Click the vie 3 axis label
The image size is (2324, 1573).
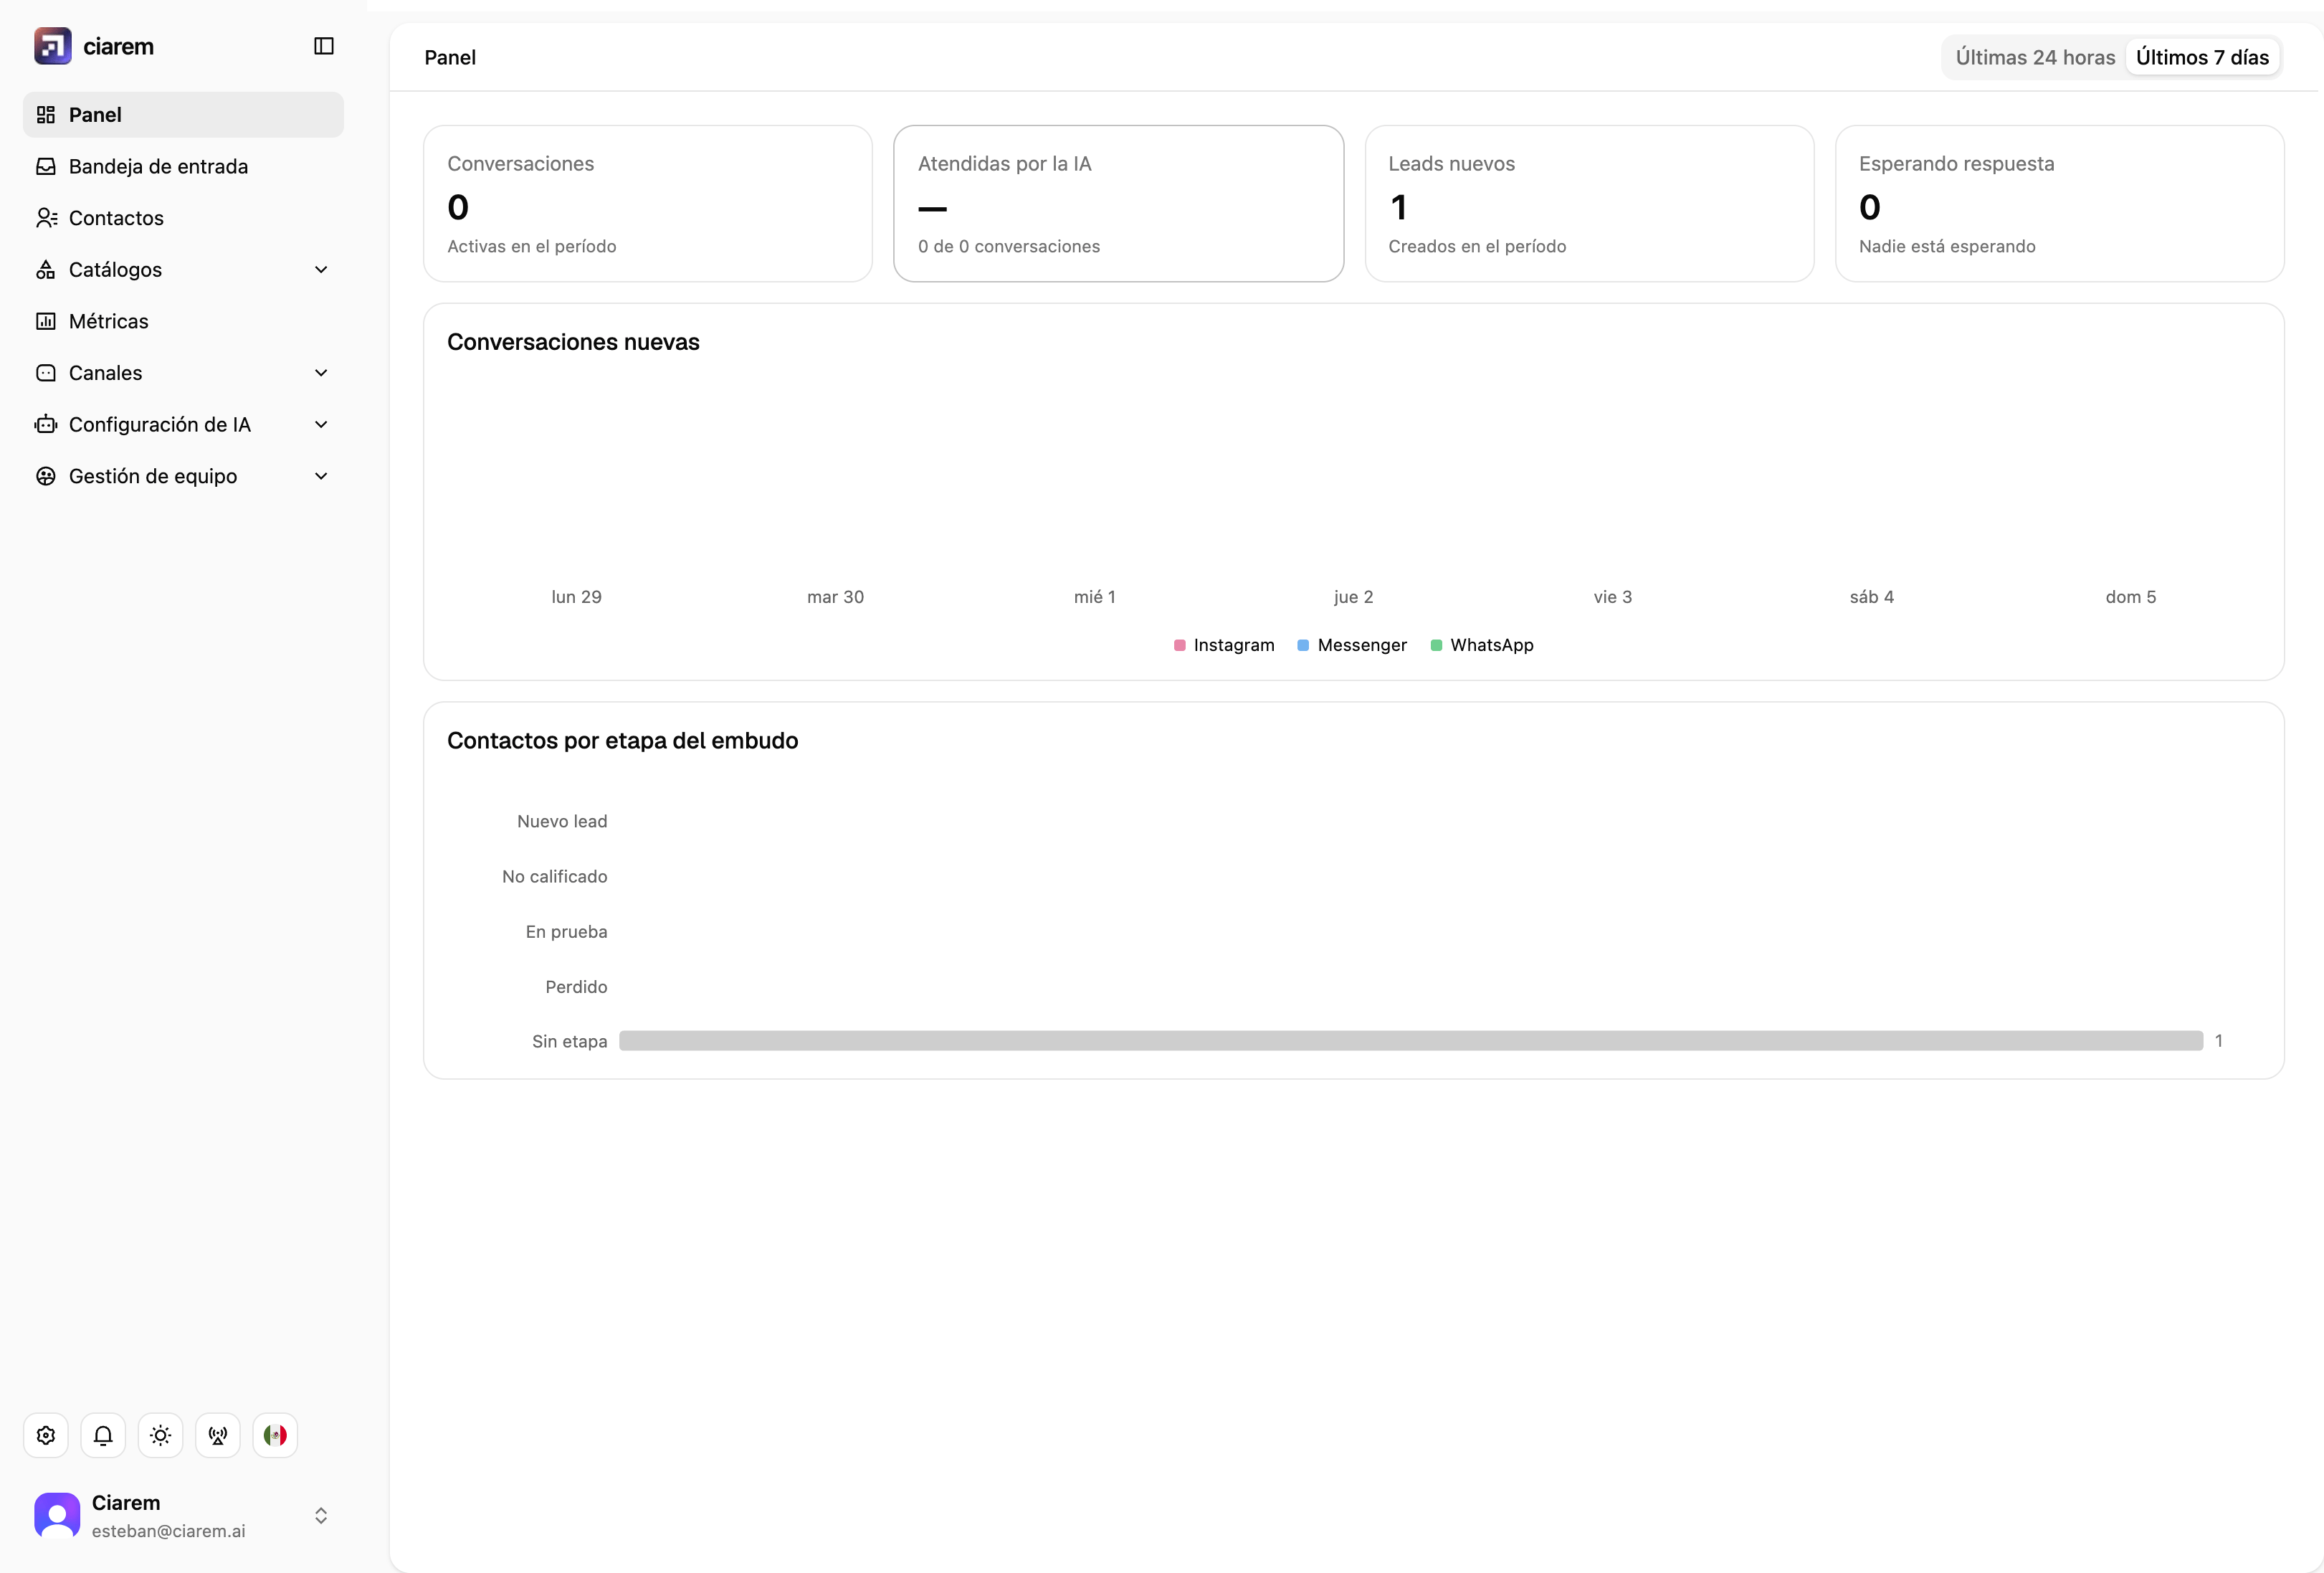coord(1613,597)
